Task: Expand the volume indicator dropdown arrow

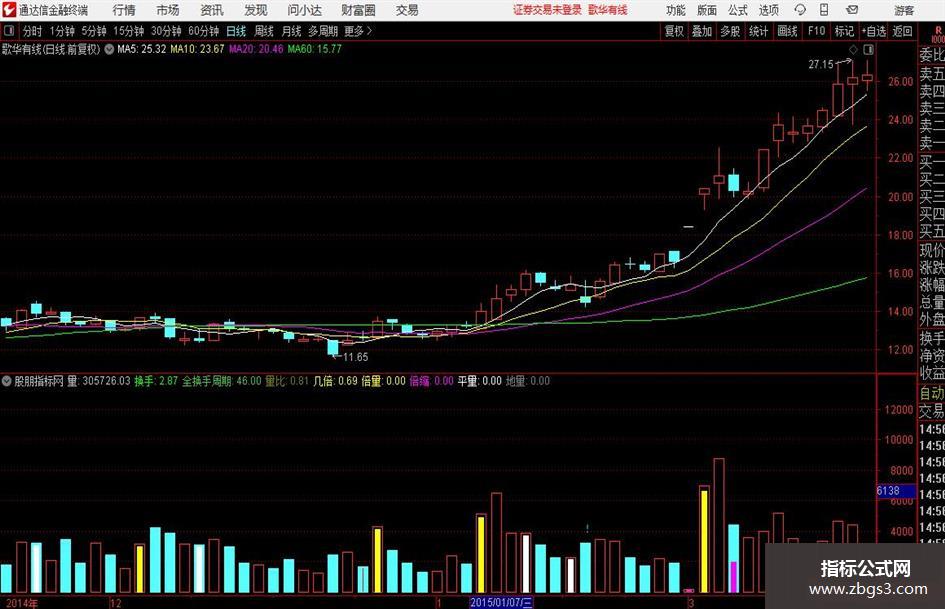Action: [7, 381]
